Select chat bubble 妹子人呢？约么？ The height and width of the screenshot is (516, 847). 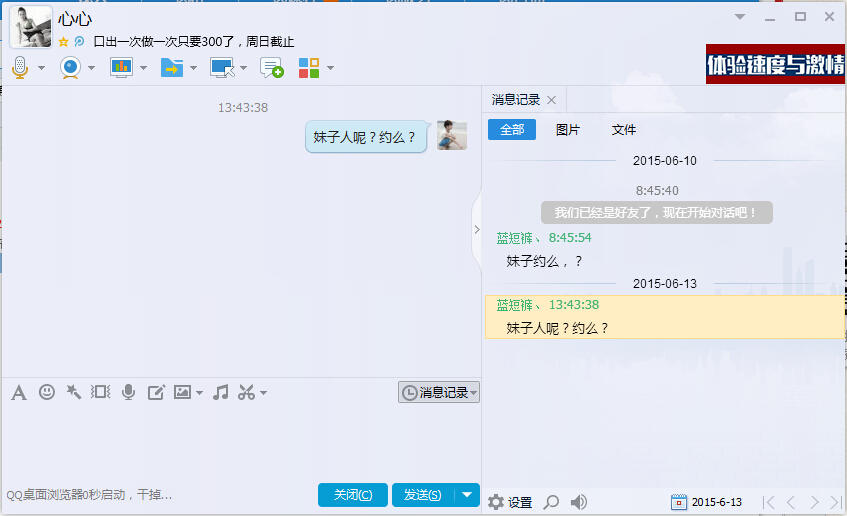click(x=366, y=137)
